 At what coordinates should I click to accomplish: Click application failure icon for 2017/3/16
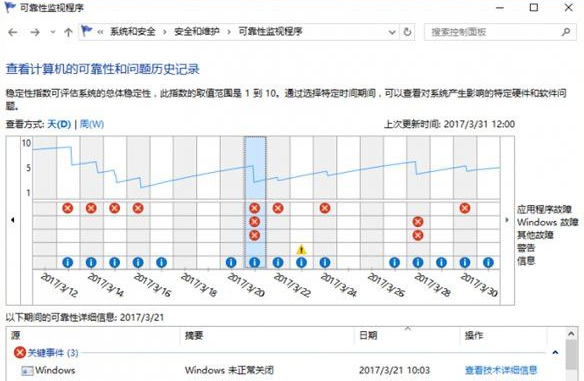tap(138, 208)
